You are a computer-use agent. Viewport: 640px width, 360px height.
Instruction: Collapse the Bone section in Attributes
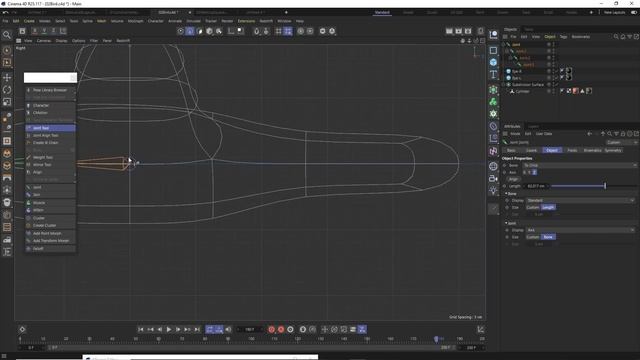click(x=507, y=193)
